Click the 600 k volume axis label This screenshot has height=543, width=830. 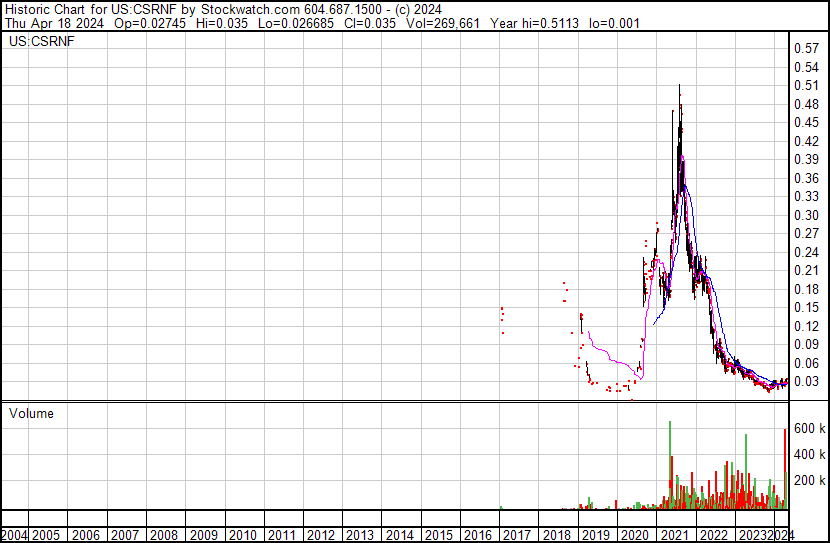click(809, 428)
